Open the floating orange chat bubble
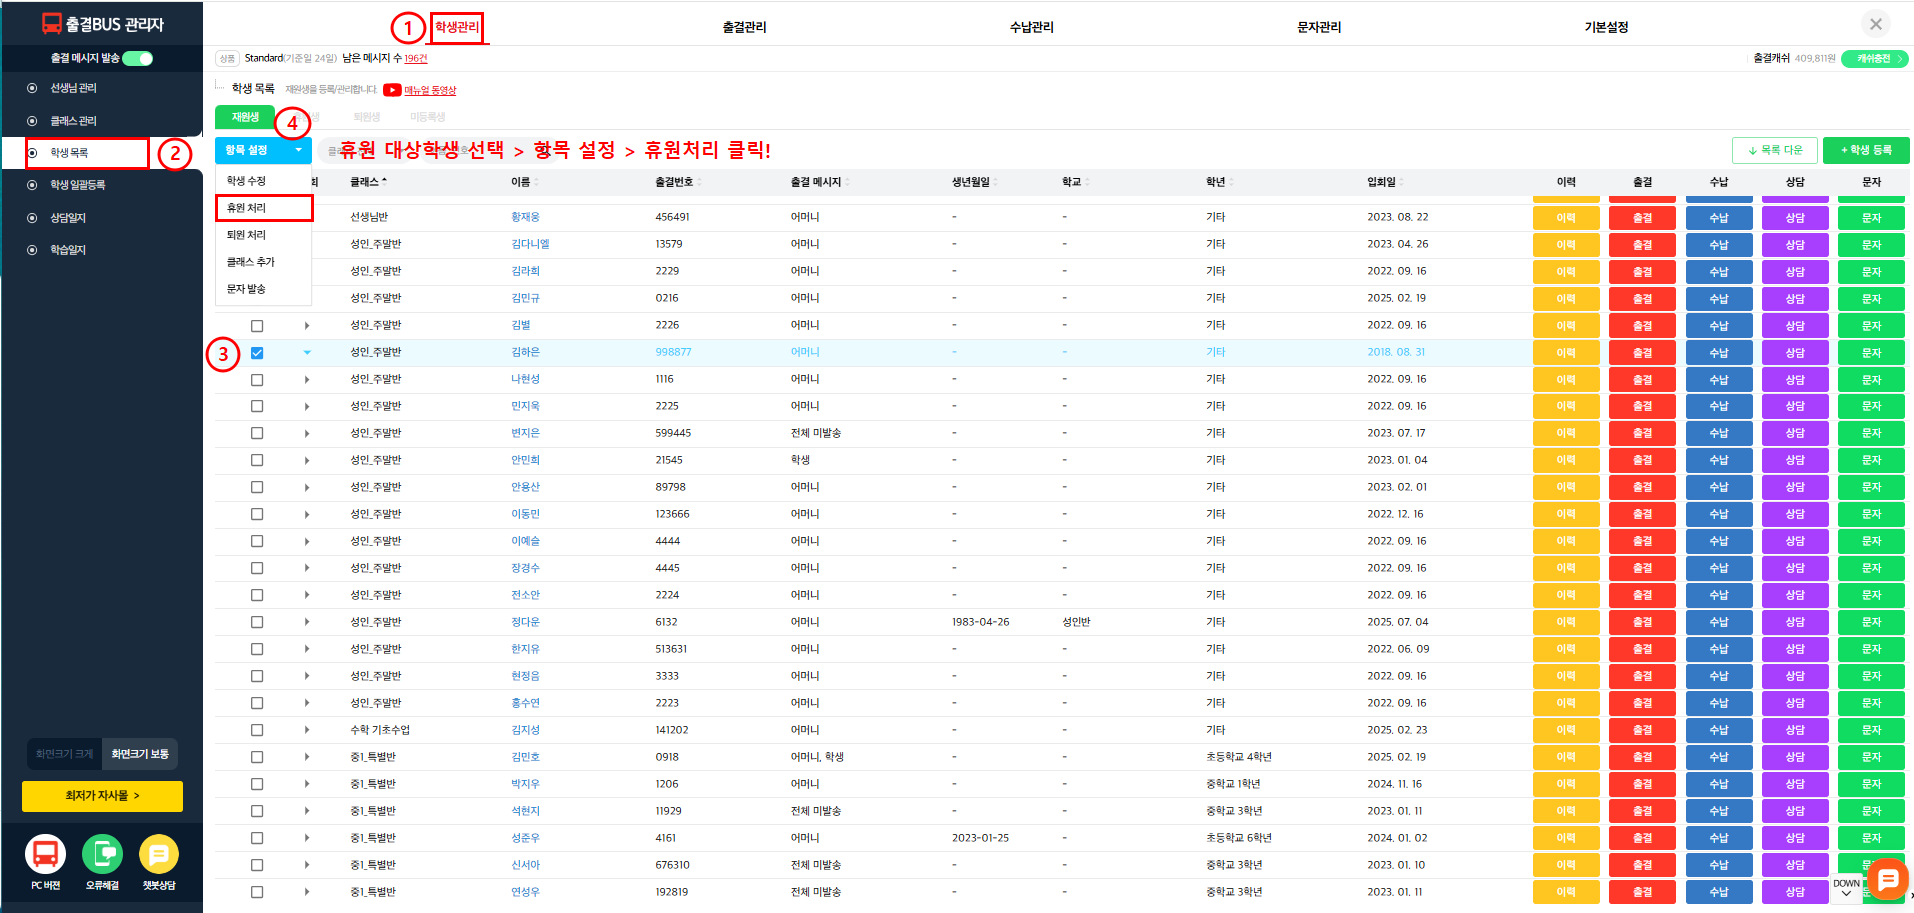 point(1887,879)
